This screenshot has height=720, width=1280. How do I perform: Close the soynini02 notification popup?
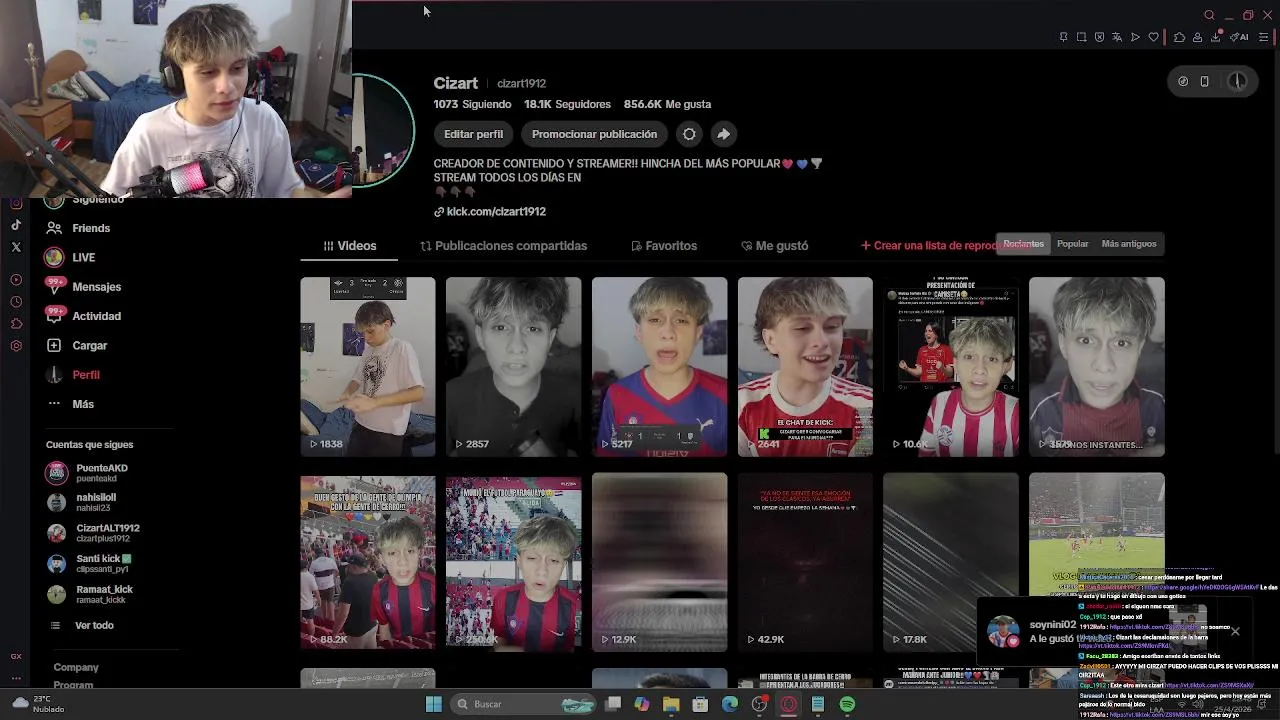tap(1235, 631)
